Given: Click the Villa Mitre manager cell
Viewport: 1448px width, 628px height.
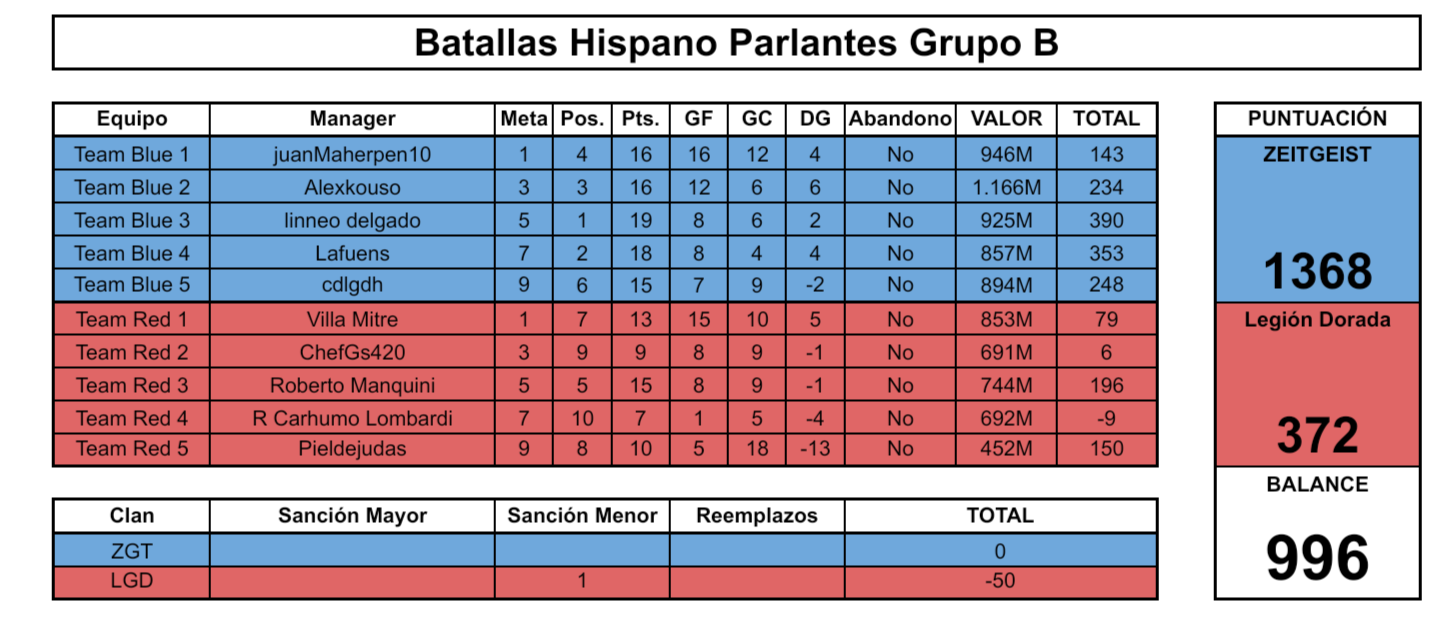Looking at the screenshot, I should (x=352, y=320).
